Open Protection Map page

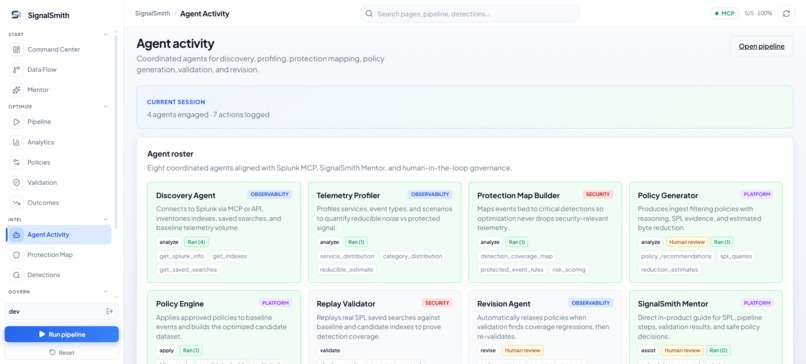(58, 254)
